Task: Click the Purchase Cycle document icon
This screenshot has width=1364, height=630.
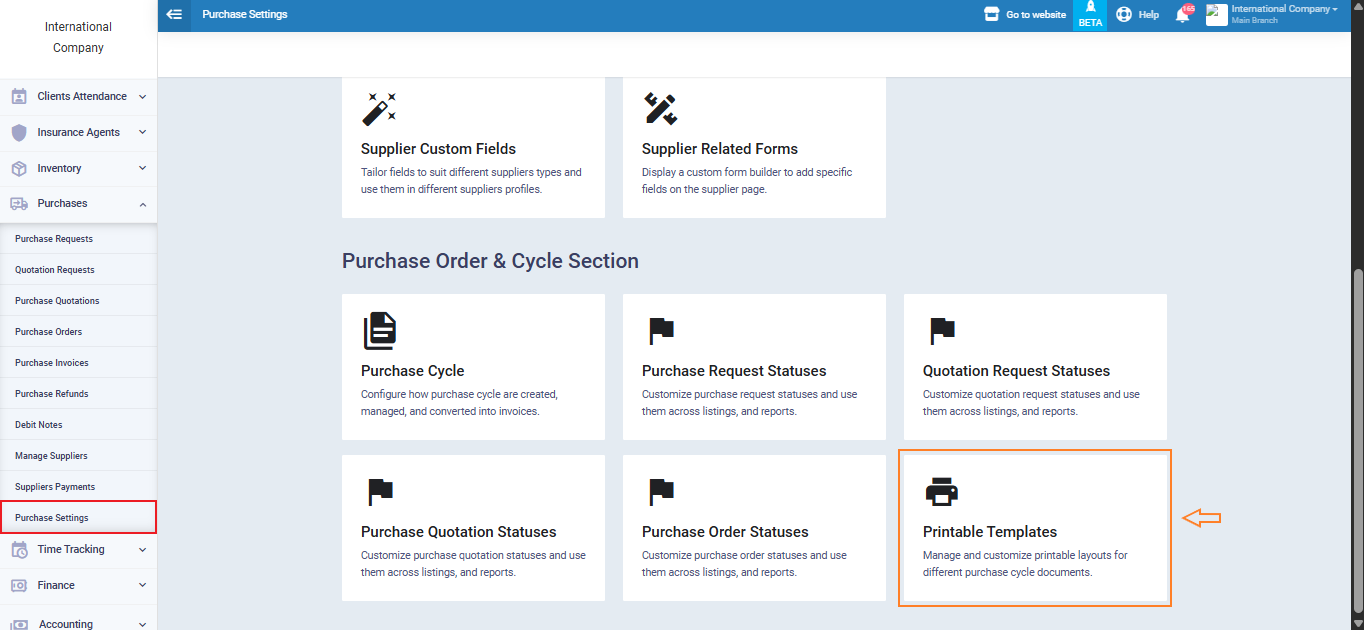Action: [x=379, y=330]
